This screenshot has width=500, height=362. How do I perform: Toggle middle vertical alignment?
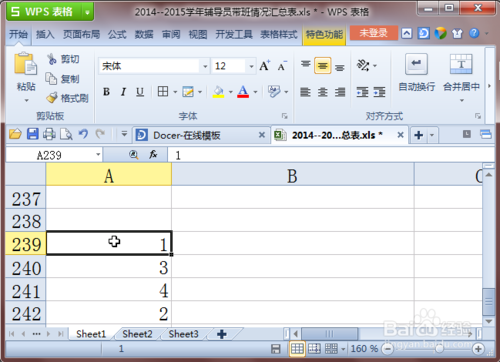322,65
